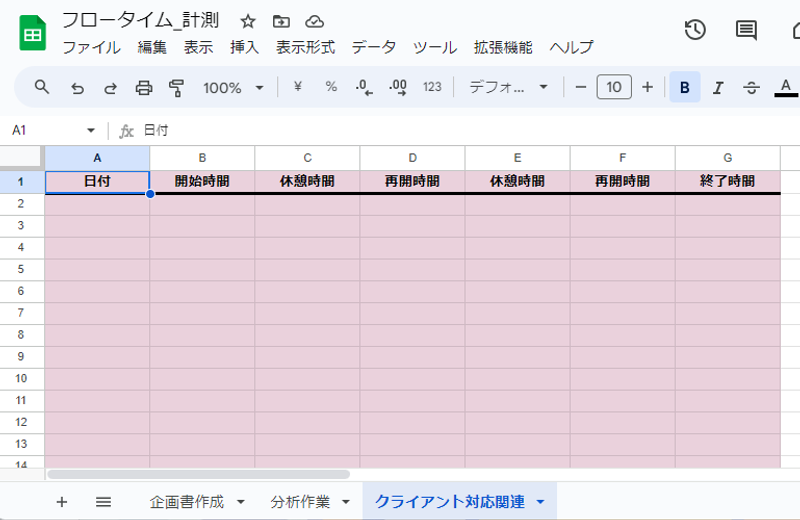The height and width of the screenshot is (520, 800).
Task: Select column A header
Action: (x=97, y=158)
